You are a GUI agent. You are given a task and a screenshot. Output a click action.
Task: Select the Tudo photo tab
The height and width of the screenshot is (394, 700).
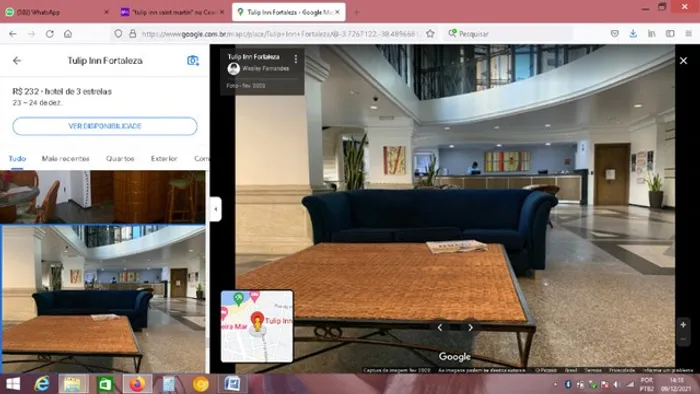pyautogui.click(x=17, y=158)
